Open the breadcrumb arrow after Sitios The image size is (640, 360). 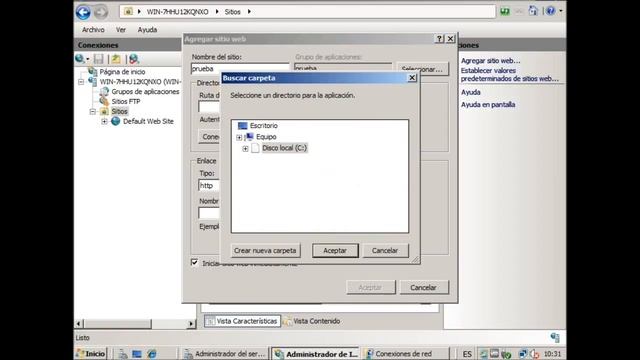pos(249,12)
